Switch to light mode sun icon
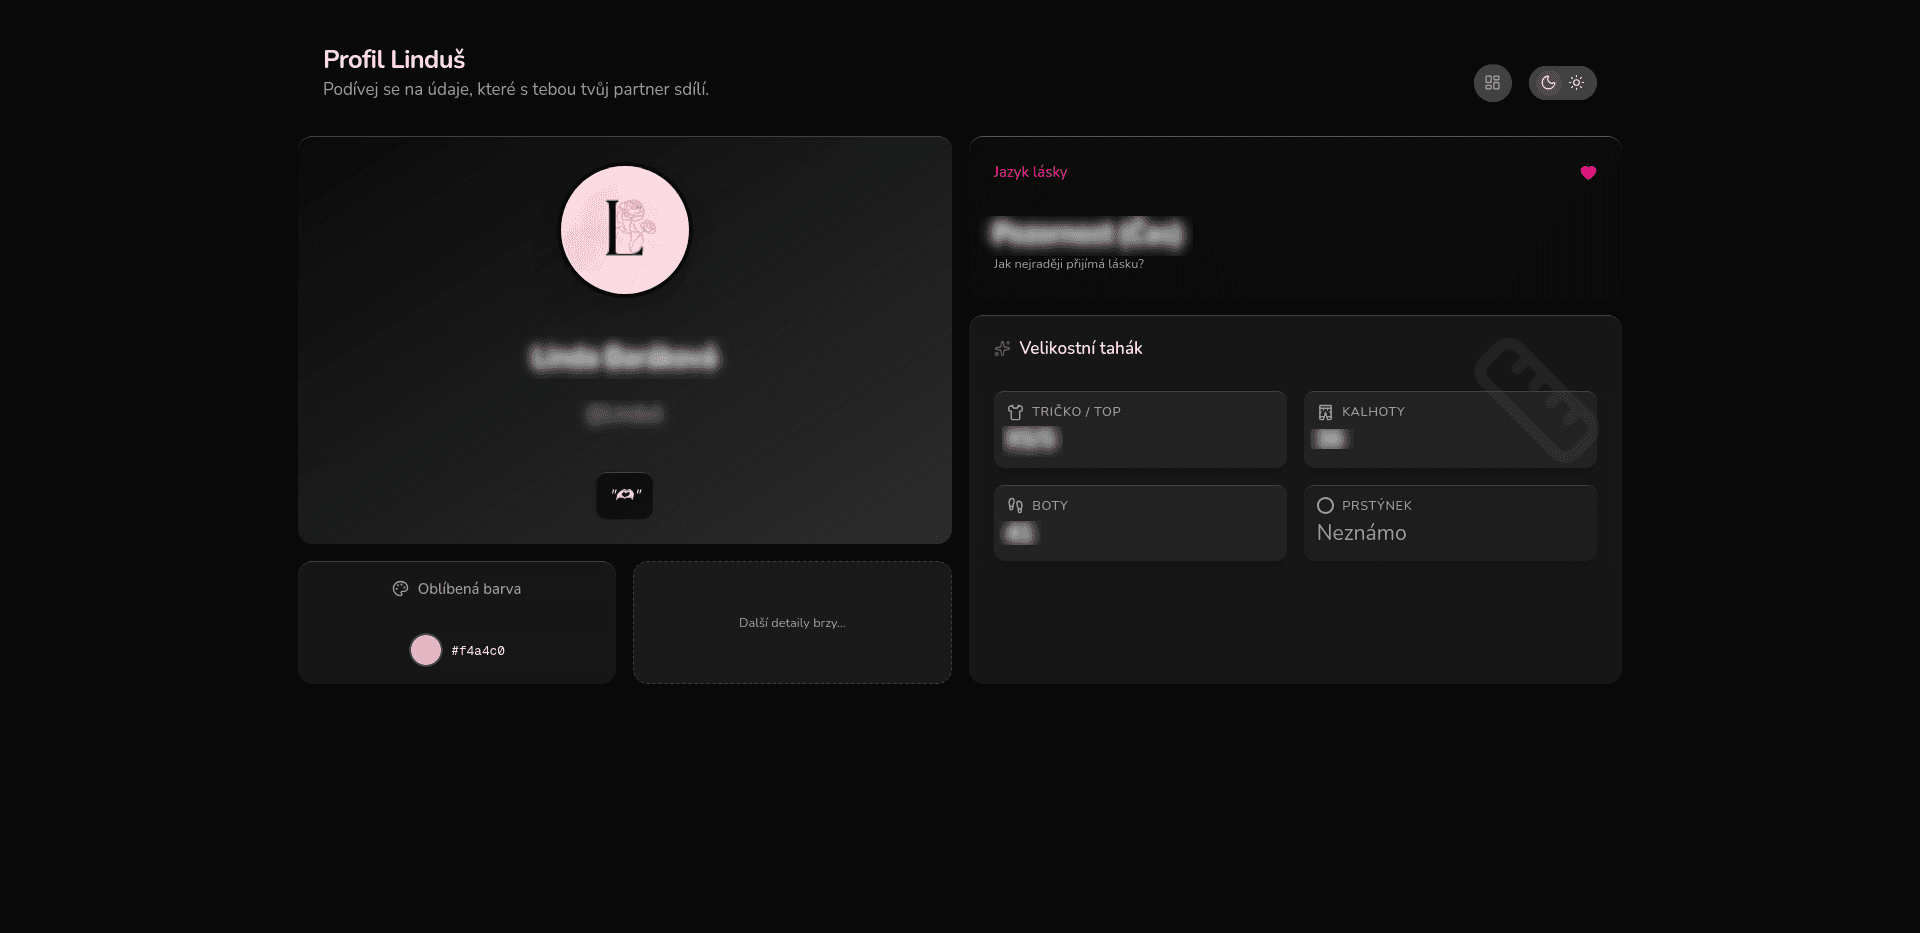Screen dimensions: 1920x933 coord(1577,83)
